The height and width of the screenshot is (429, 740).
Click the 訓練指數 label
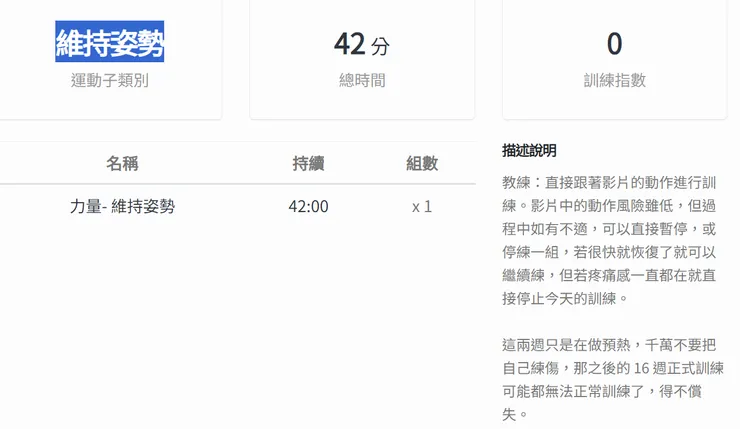pyautogui.click(x=614, y=80)
